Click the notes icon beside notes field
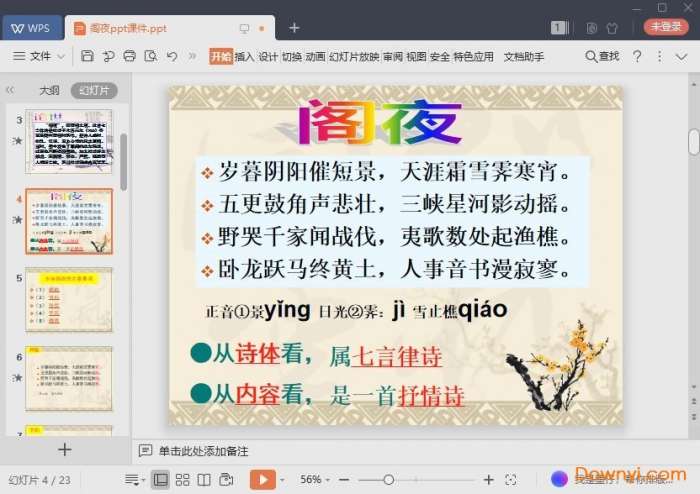The height and width of the screenshot is (494, 700). click(x=145, y=451)
